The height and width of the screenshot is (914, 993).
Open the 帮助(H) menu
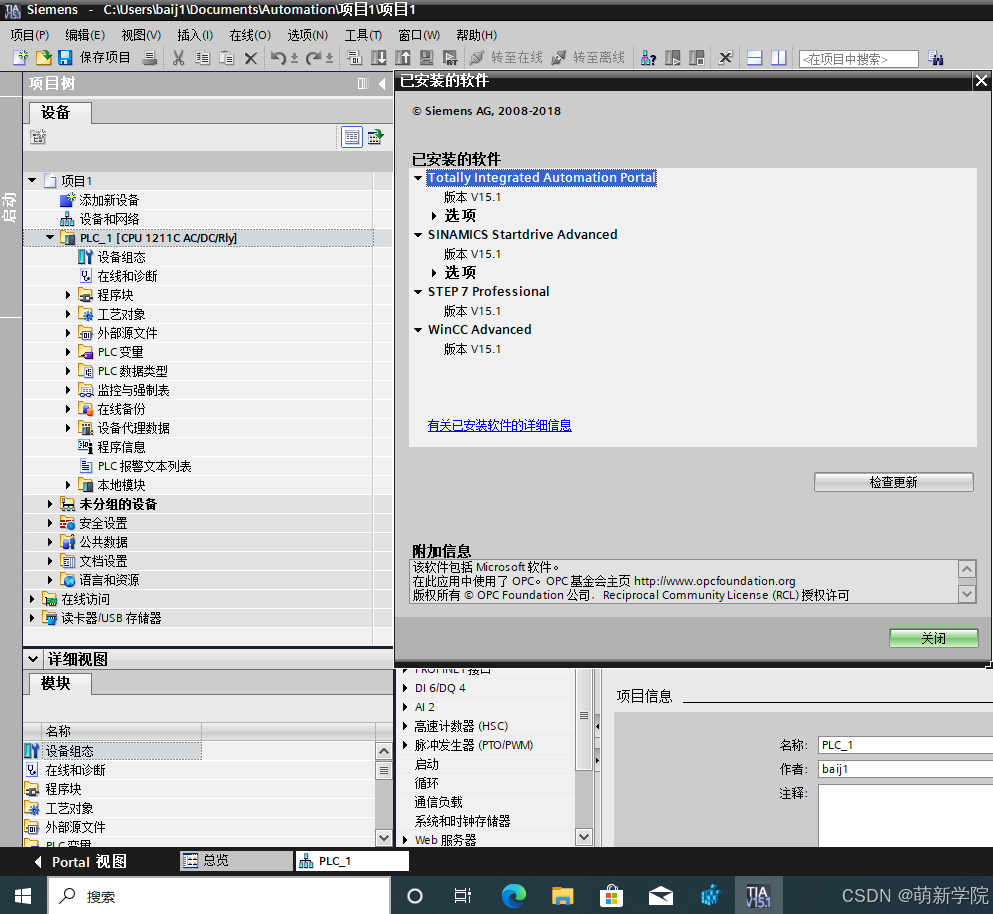click(476, 35)
